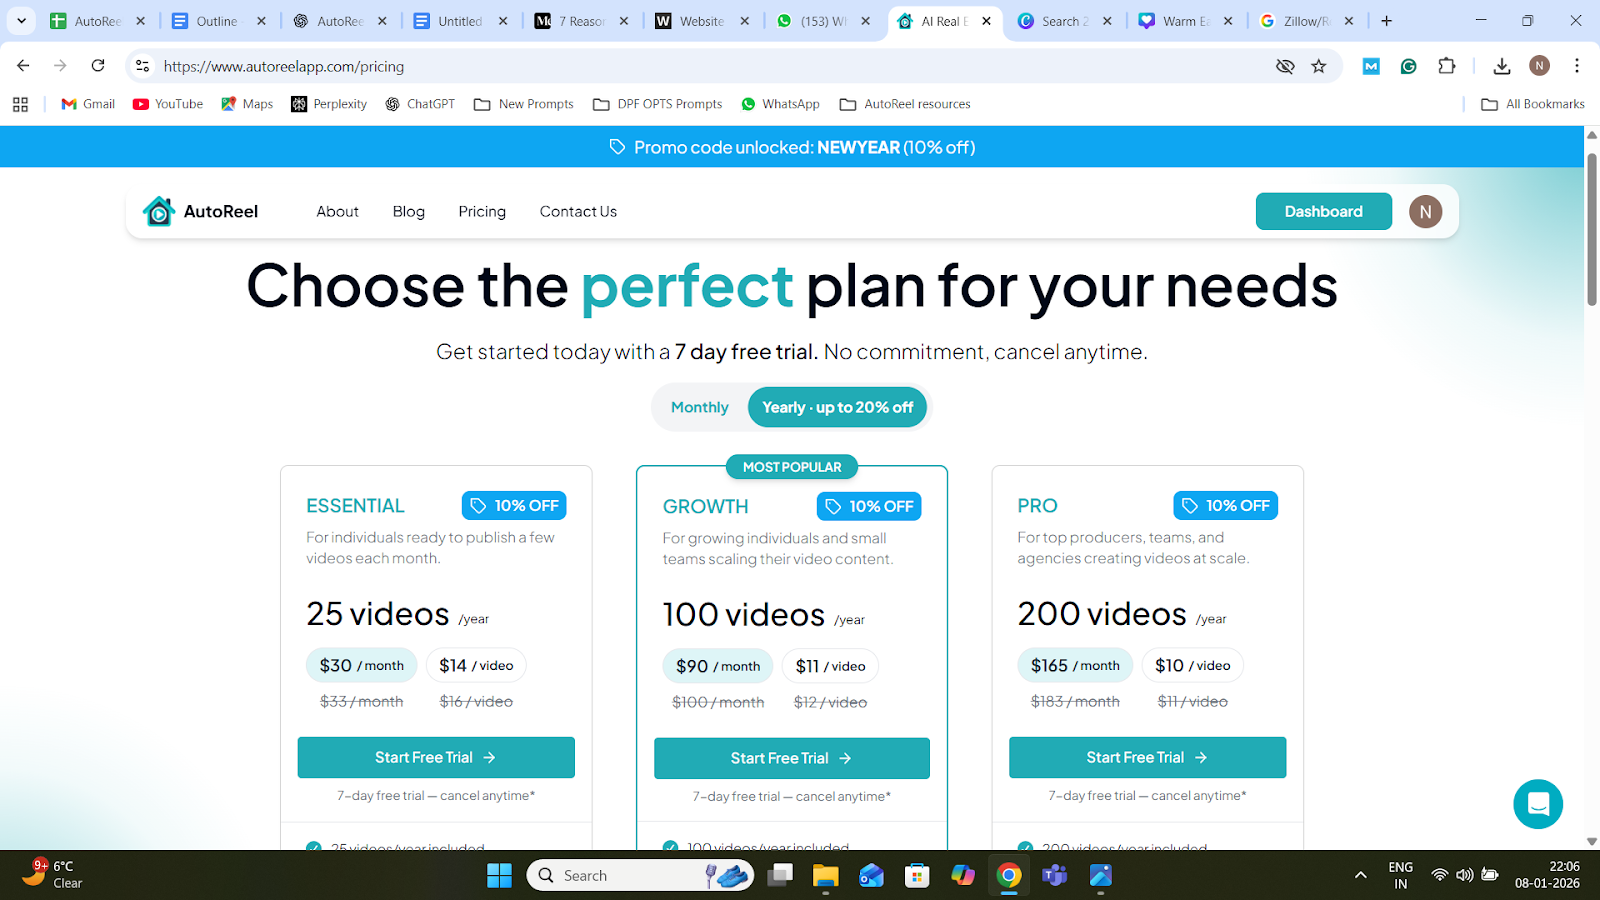Open the chat support bubble
Image resolution: width=1600 pixels, height=900 pixels.
click(x=1538, y=804)
